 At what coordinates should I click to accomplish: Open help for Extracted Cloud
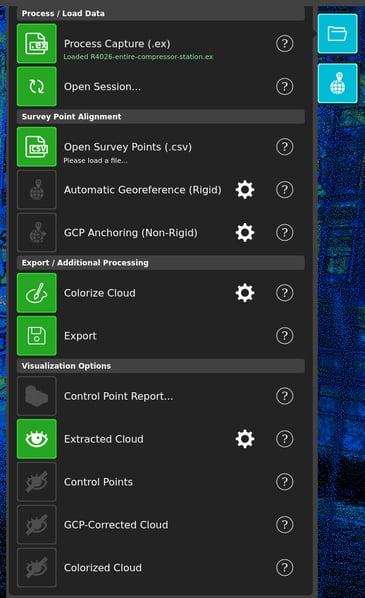285,439
